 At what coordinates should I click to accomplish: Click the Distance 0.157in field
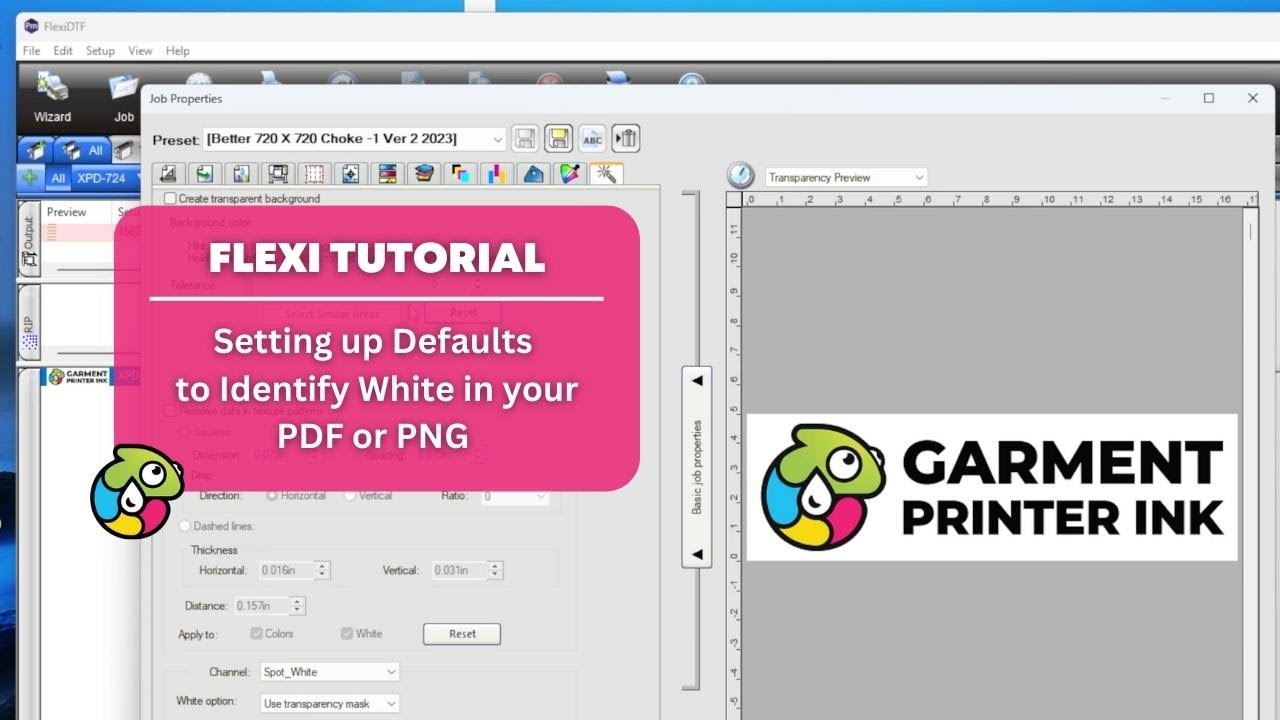click(262, 606)
